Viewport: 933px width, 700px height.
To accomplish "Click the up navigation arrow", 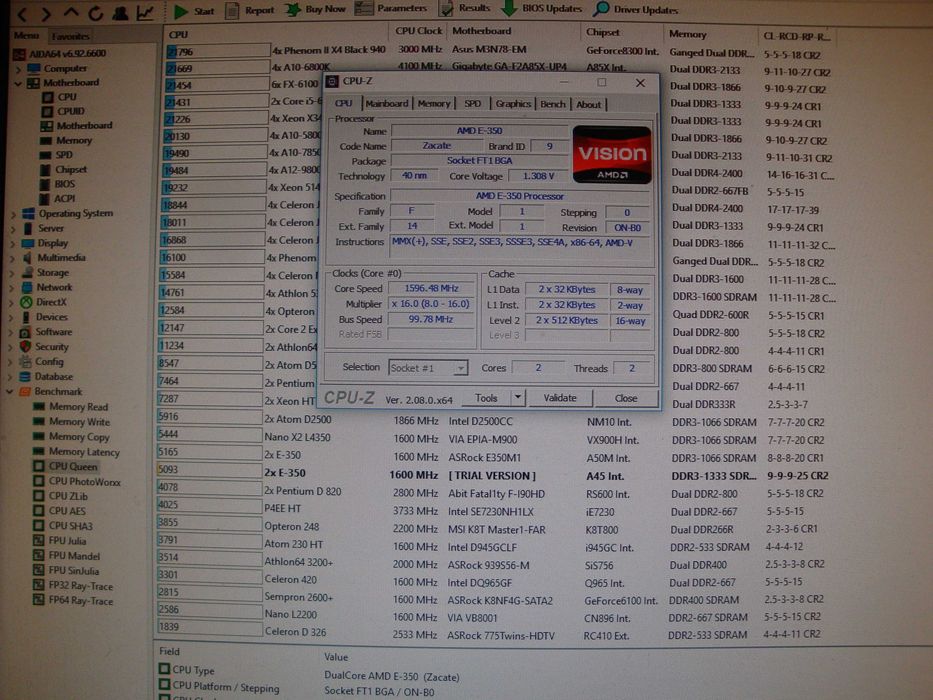I will [x=71, y=12].
